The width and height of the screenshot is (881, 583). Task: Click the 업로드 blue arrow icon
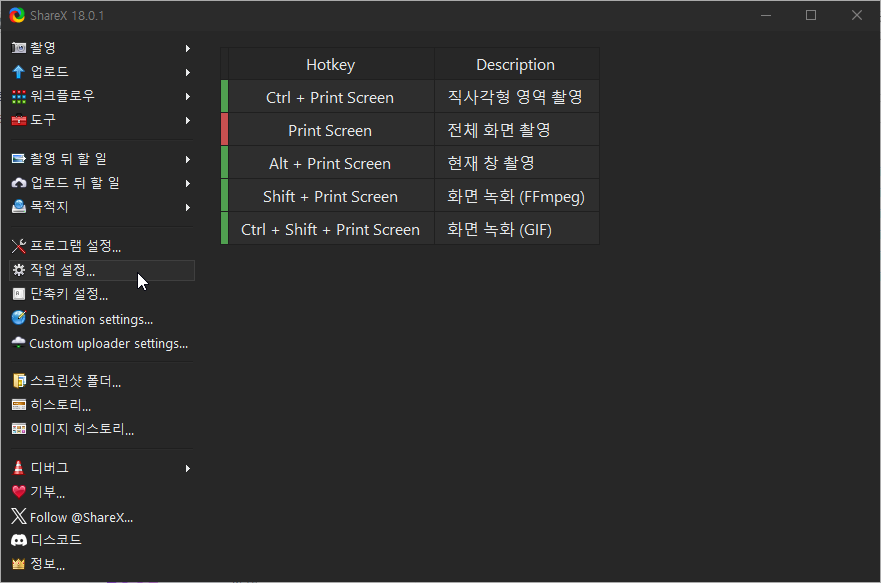pos(19,72)
